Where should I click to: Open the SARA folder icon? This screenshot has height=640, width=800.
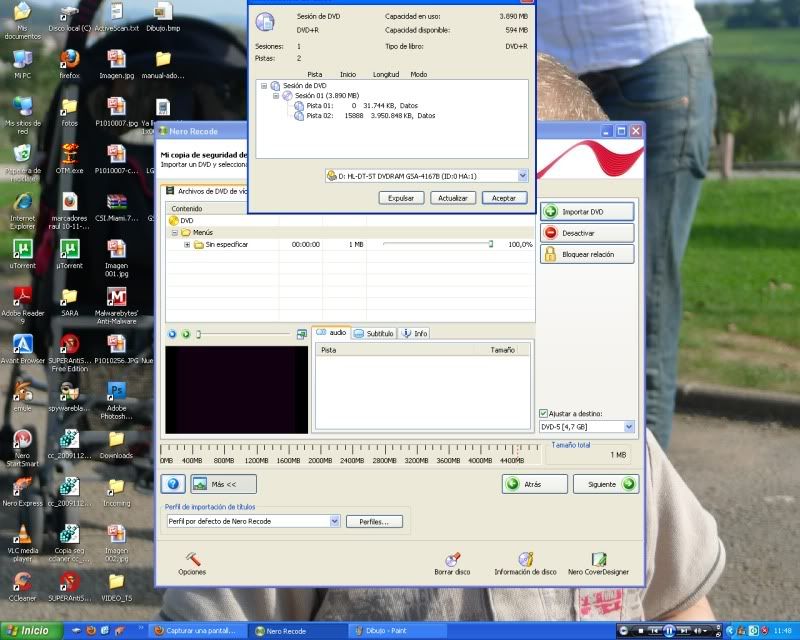coord(69,302)
